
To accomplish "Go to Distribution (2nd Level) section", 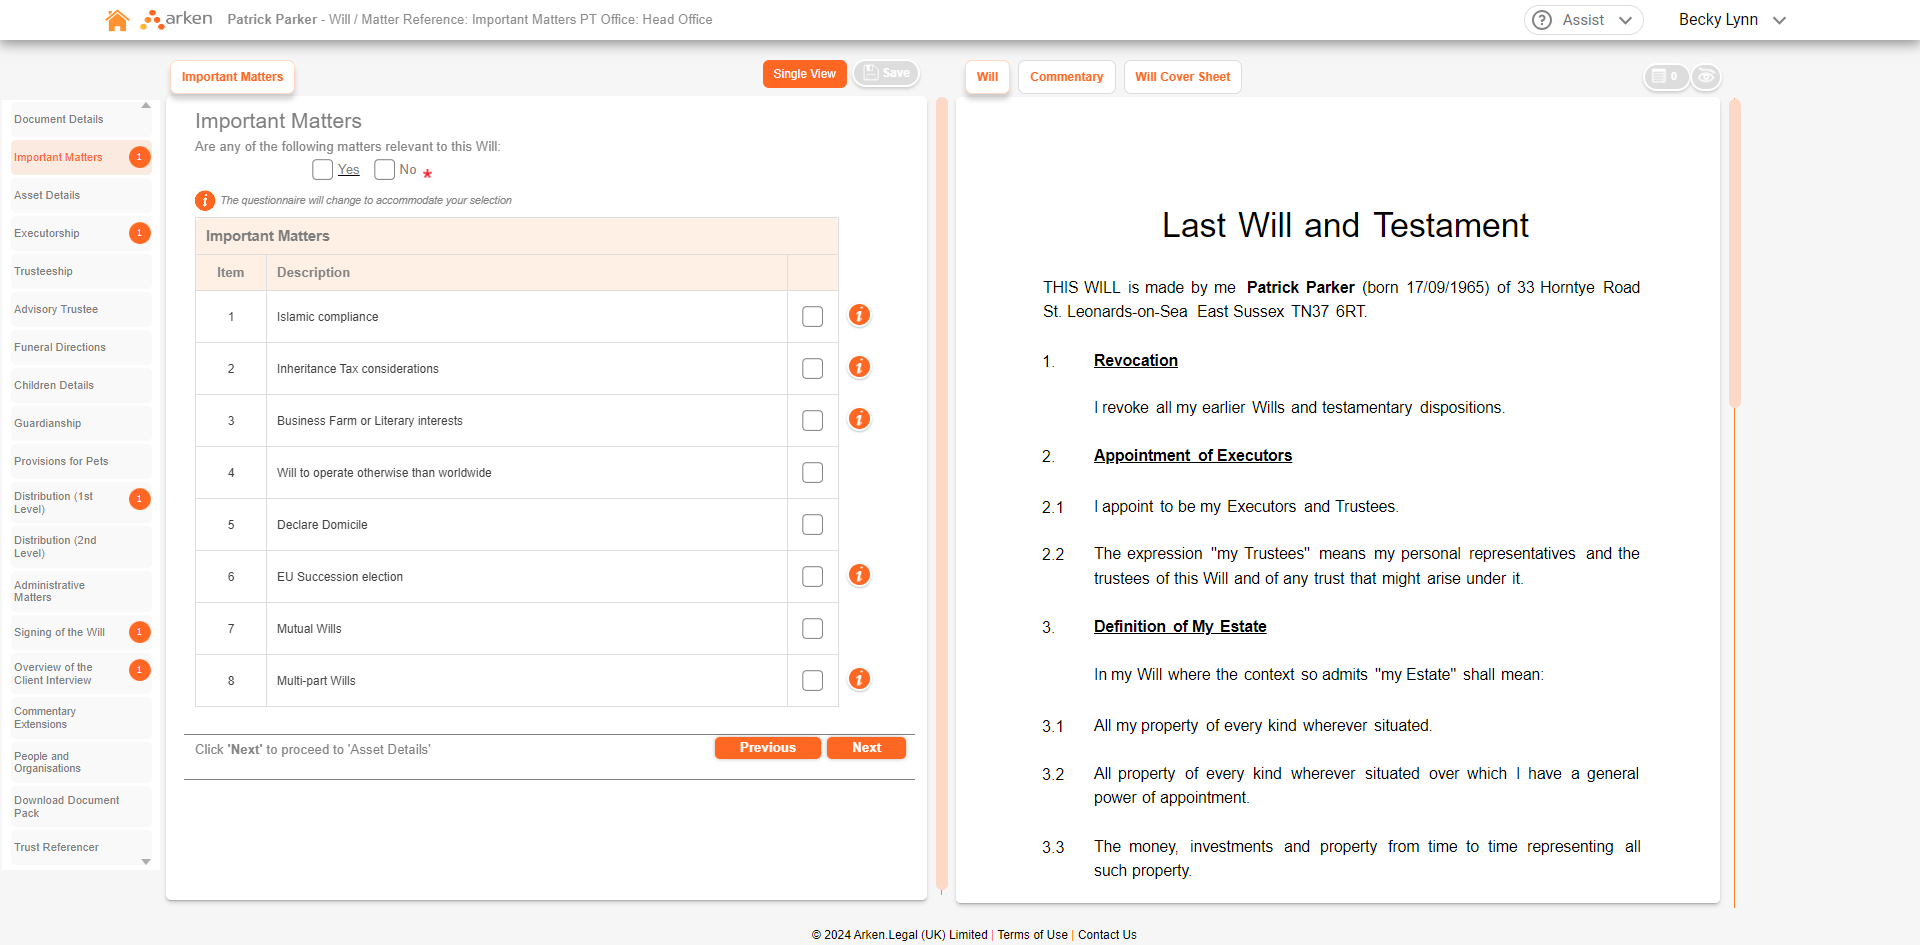I will click(x=81, y=547).
